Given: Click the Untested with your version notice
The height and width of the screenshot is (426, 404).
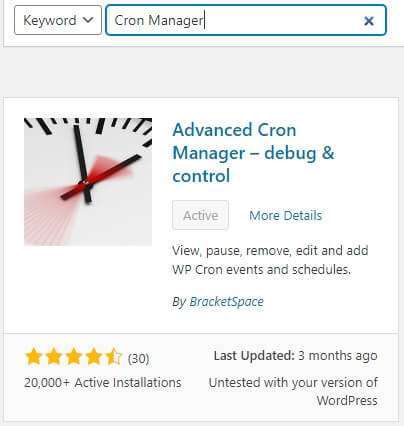Looking at the screenshot, I should tap(293, 392).
